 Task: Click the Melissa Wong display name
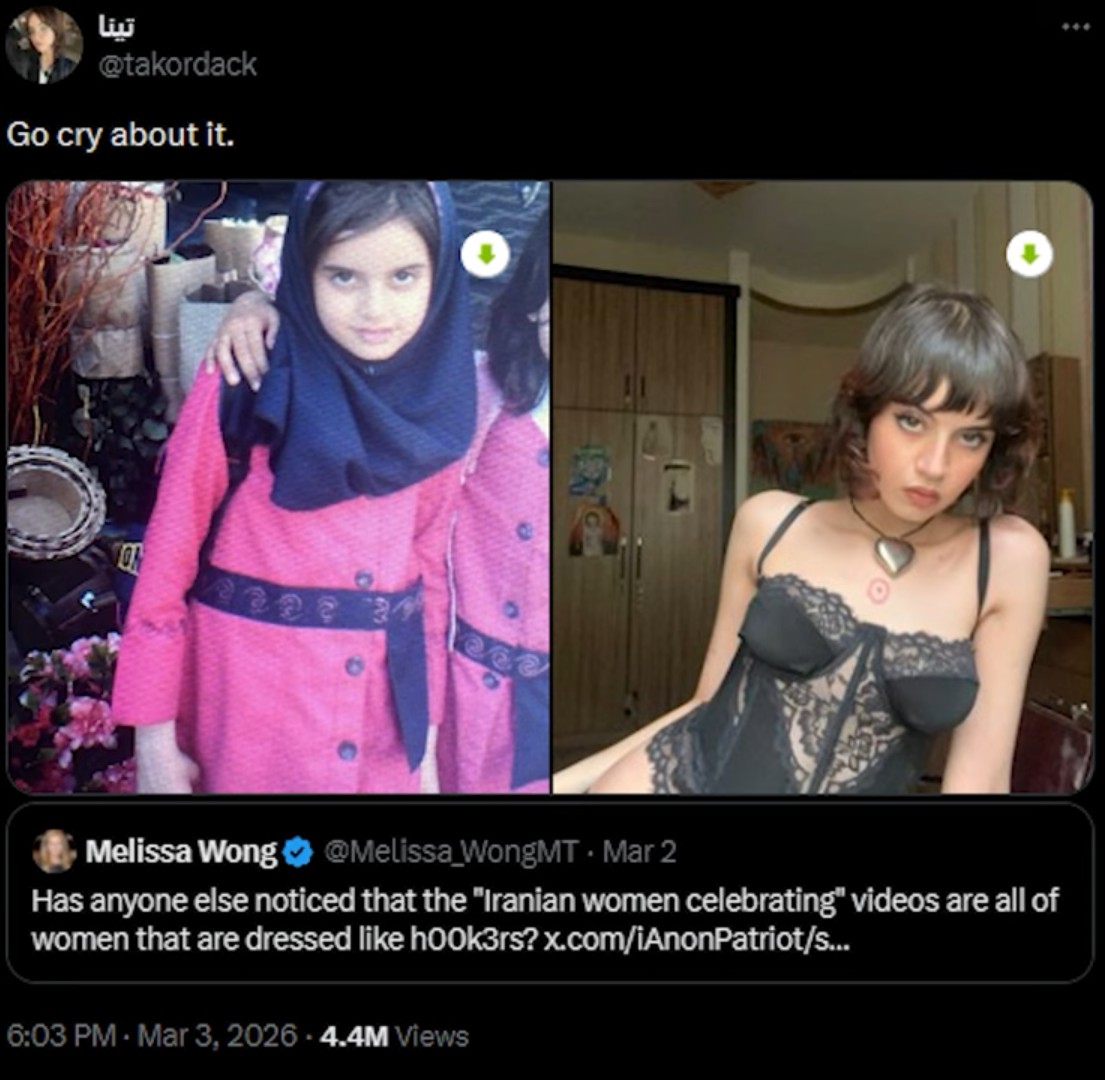coord(181,852)
